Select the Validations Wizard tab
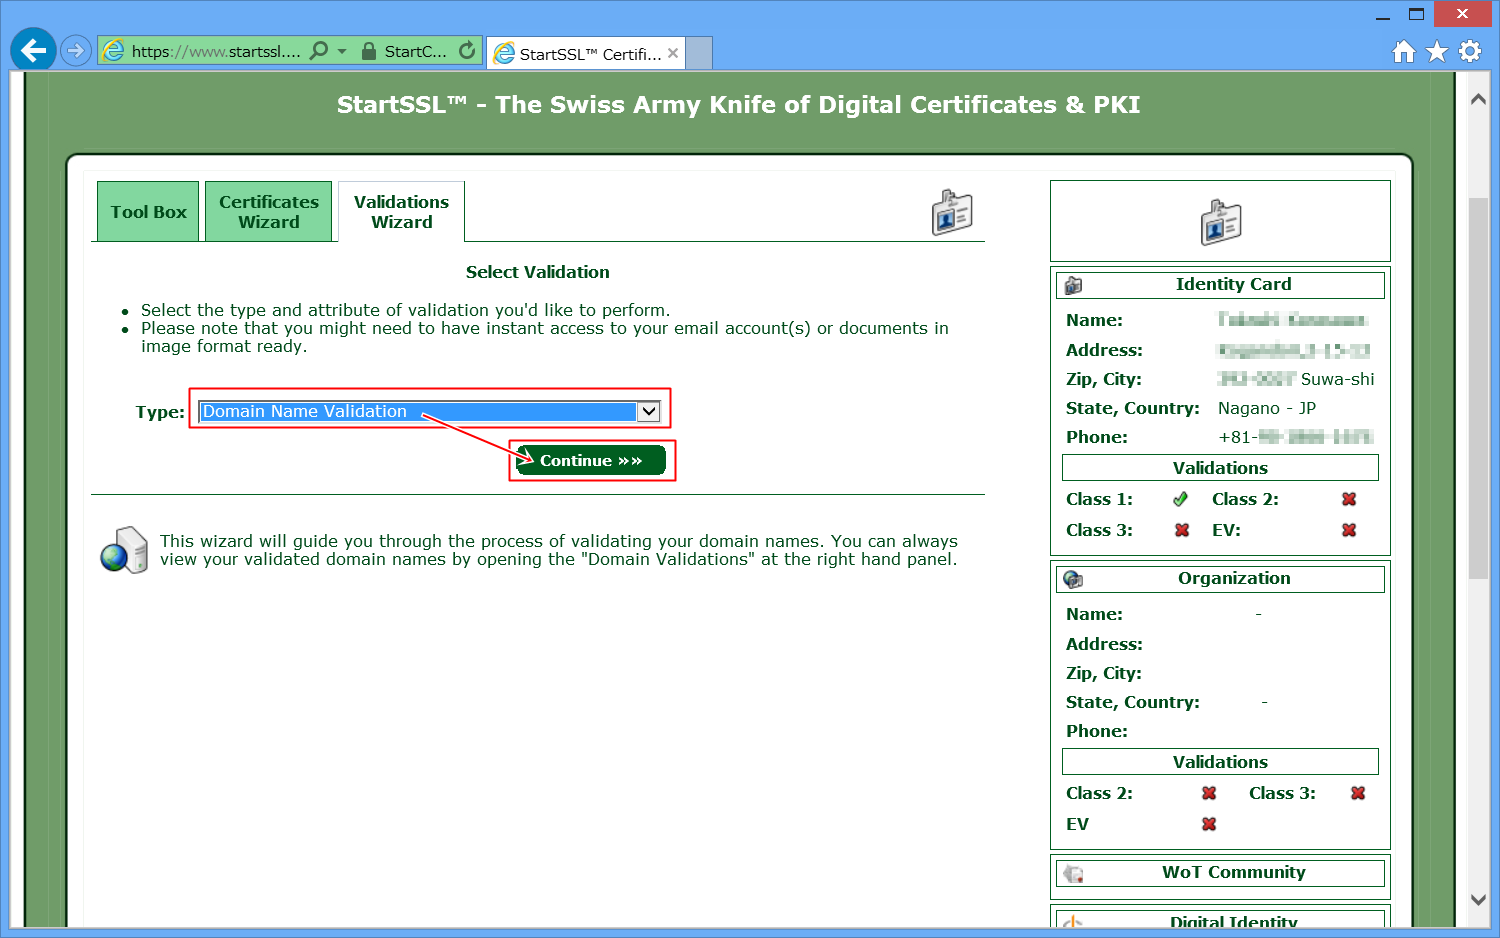The image size is (1500, 938). (401, 212)
